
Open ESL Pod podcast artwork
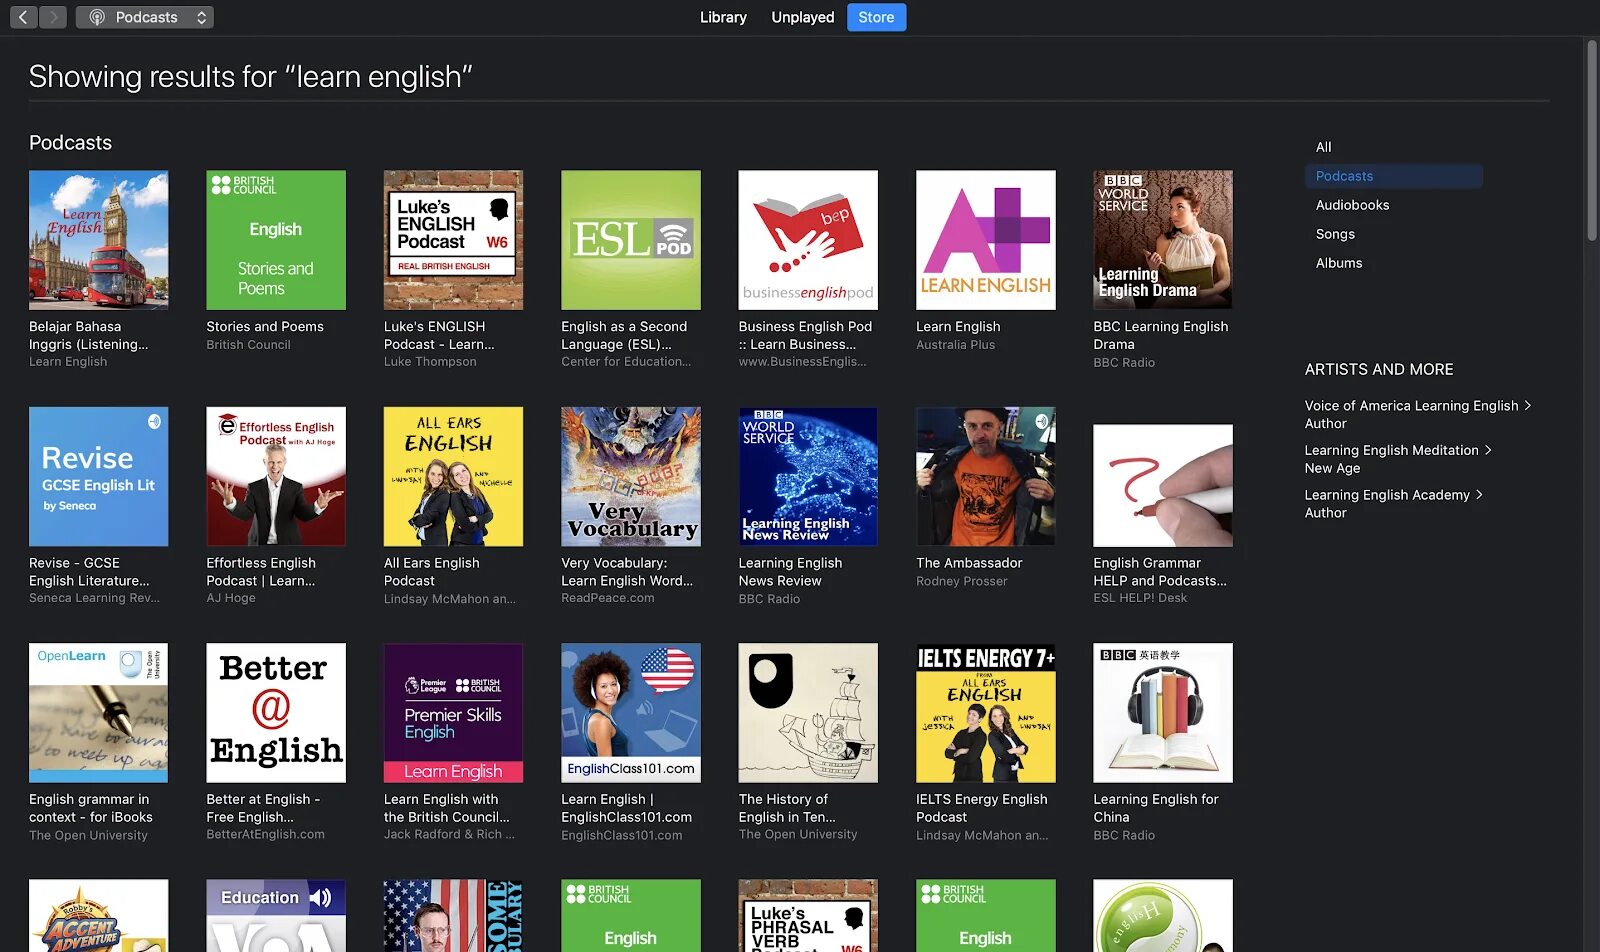(x=631, y=240)
